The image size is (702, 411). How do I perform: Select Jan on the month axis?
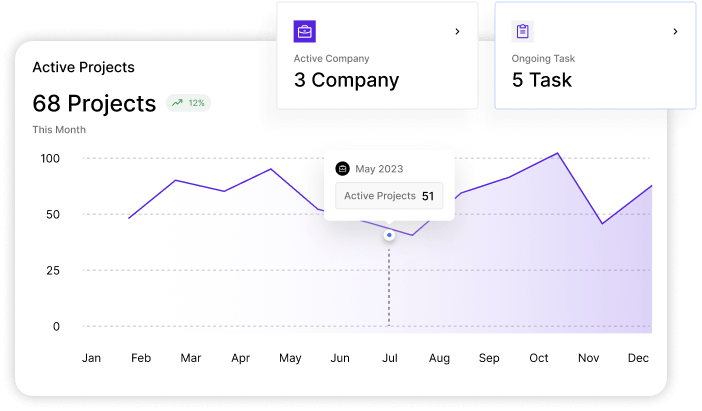pos(91,358)
